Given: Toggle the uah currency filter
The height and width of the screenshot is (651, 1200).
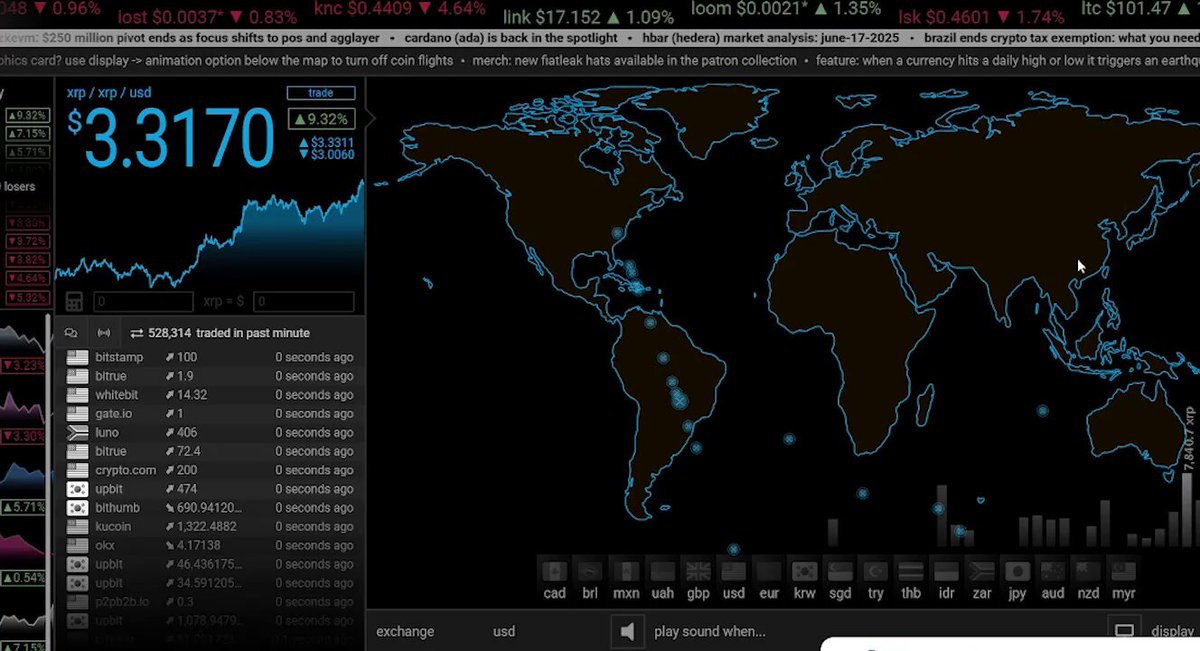Looking at the screenshot, I should (662, 580).
